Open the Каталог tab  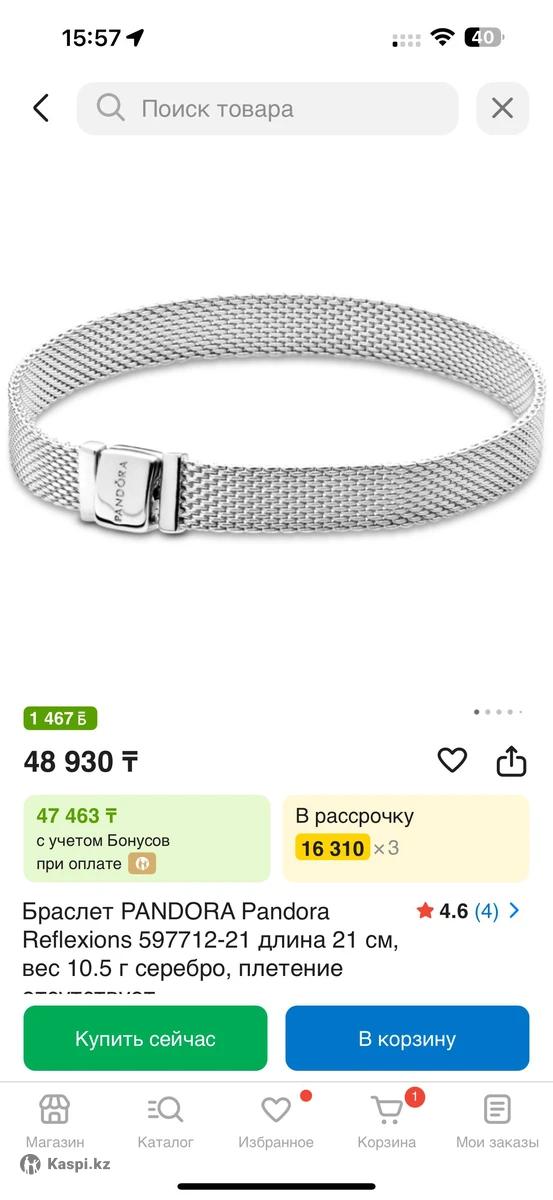pyautogui.click(x=165, y=1121)
